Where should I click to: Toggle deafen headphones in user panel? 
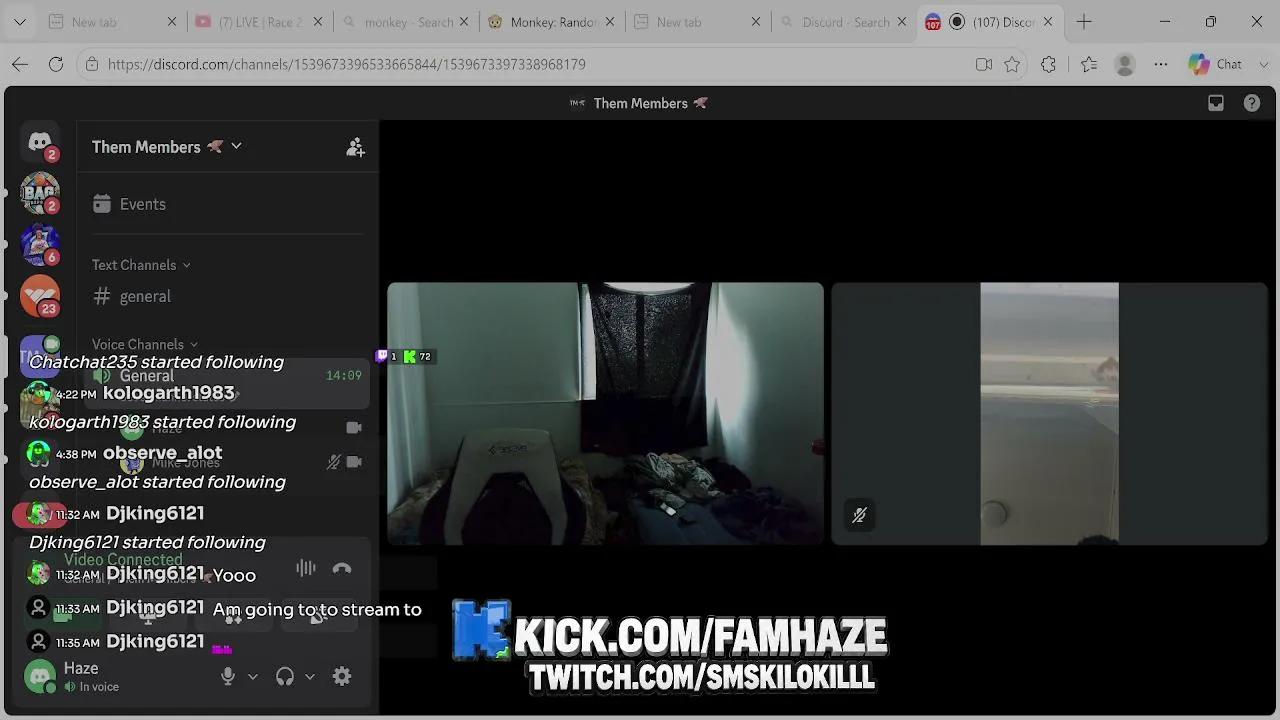285,677
